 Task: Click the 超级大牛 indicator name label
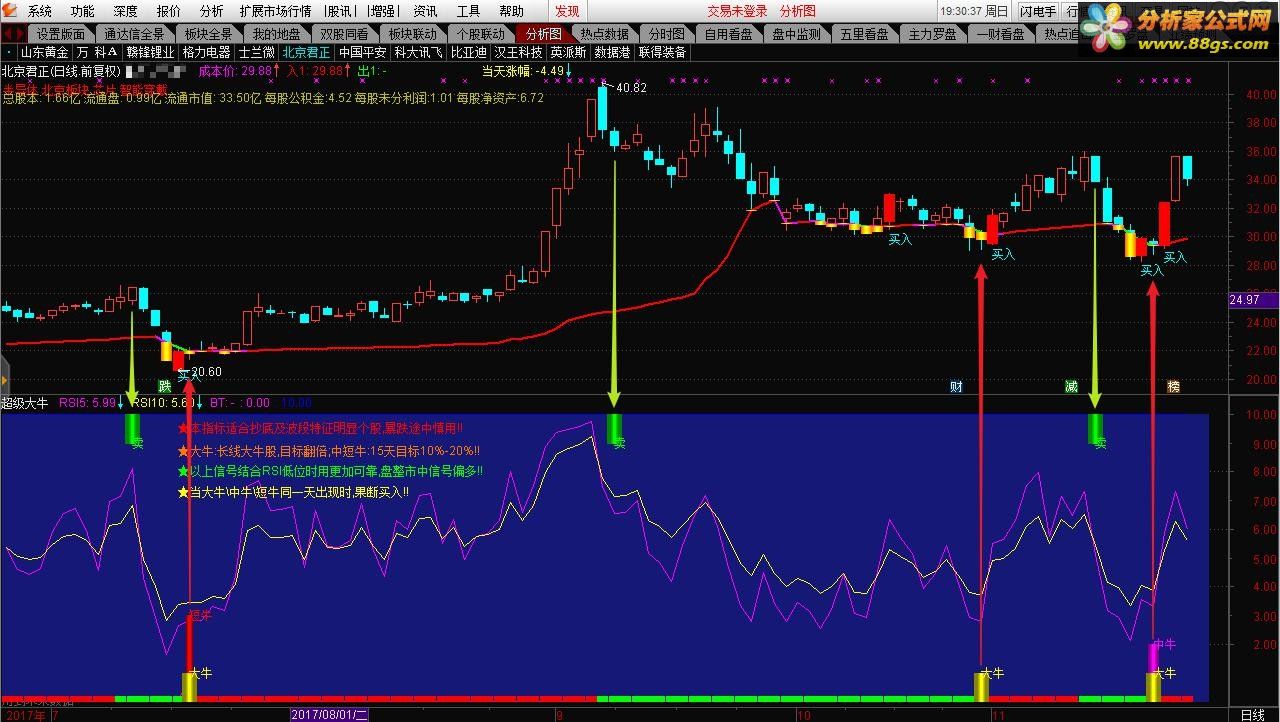(x=25, y=403)
